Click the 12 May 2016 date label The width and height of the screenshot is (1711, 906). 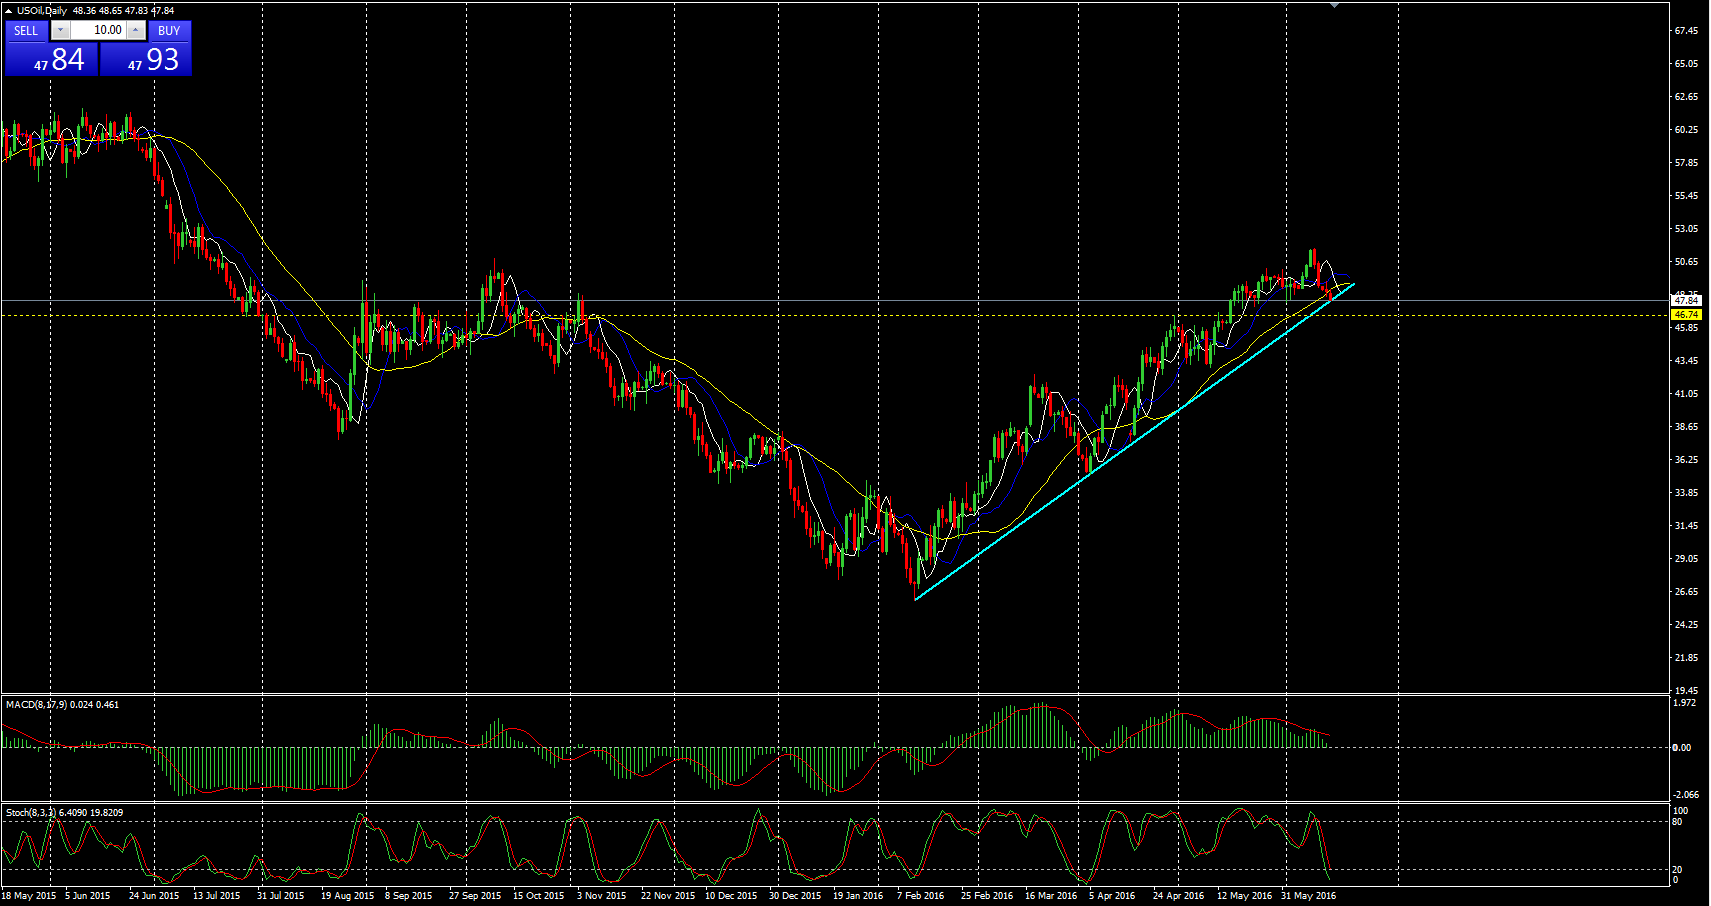pos(1244,896)
